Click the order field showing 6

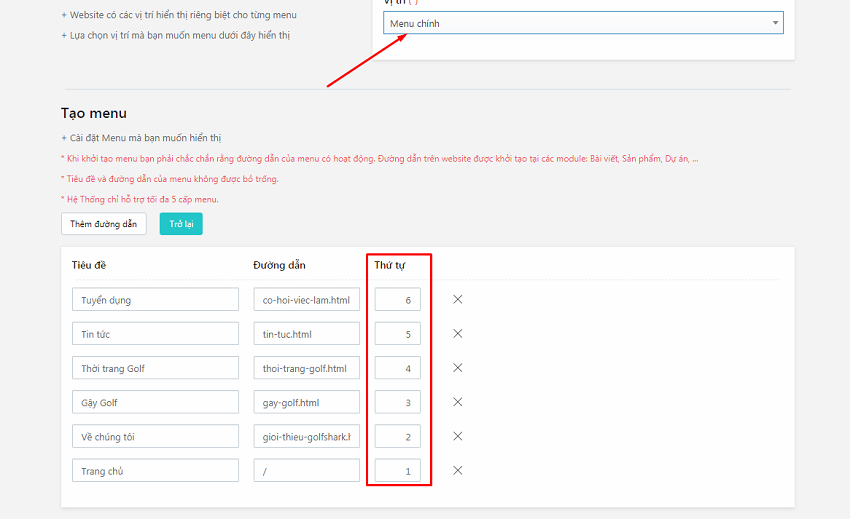[398, 300]
